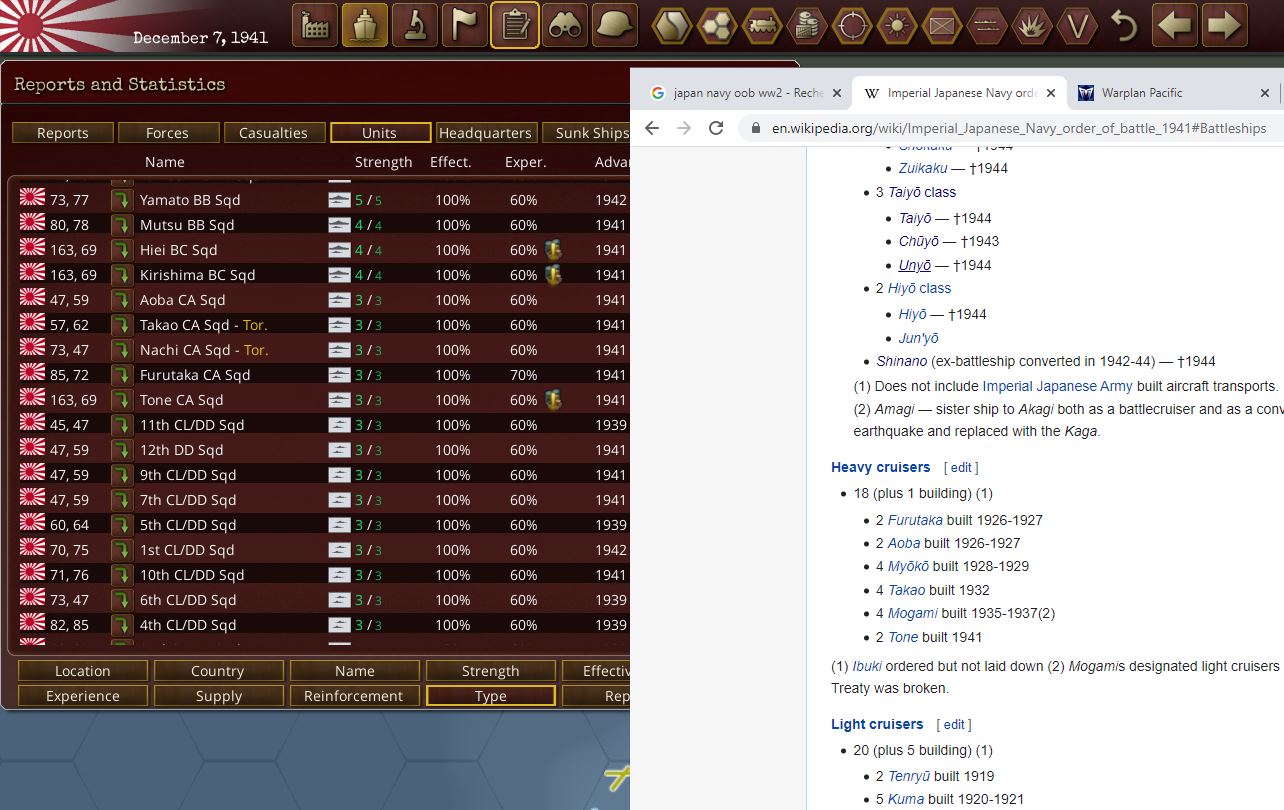Open the Jun'yō carrier link

pos(918,338)
